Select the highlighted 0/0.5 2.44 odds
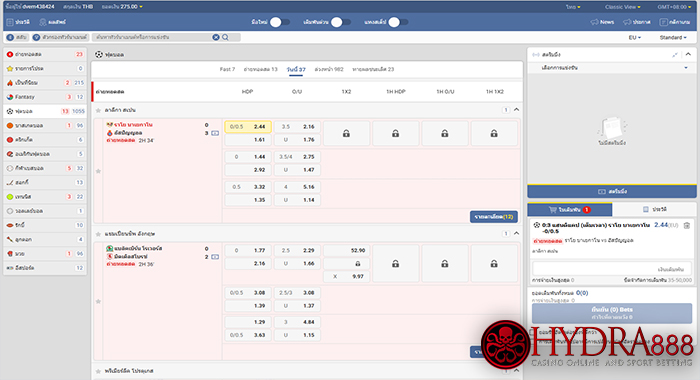Screen dimensions: 700x380 [248, 127]
